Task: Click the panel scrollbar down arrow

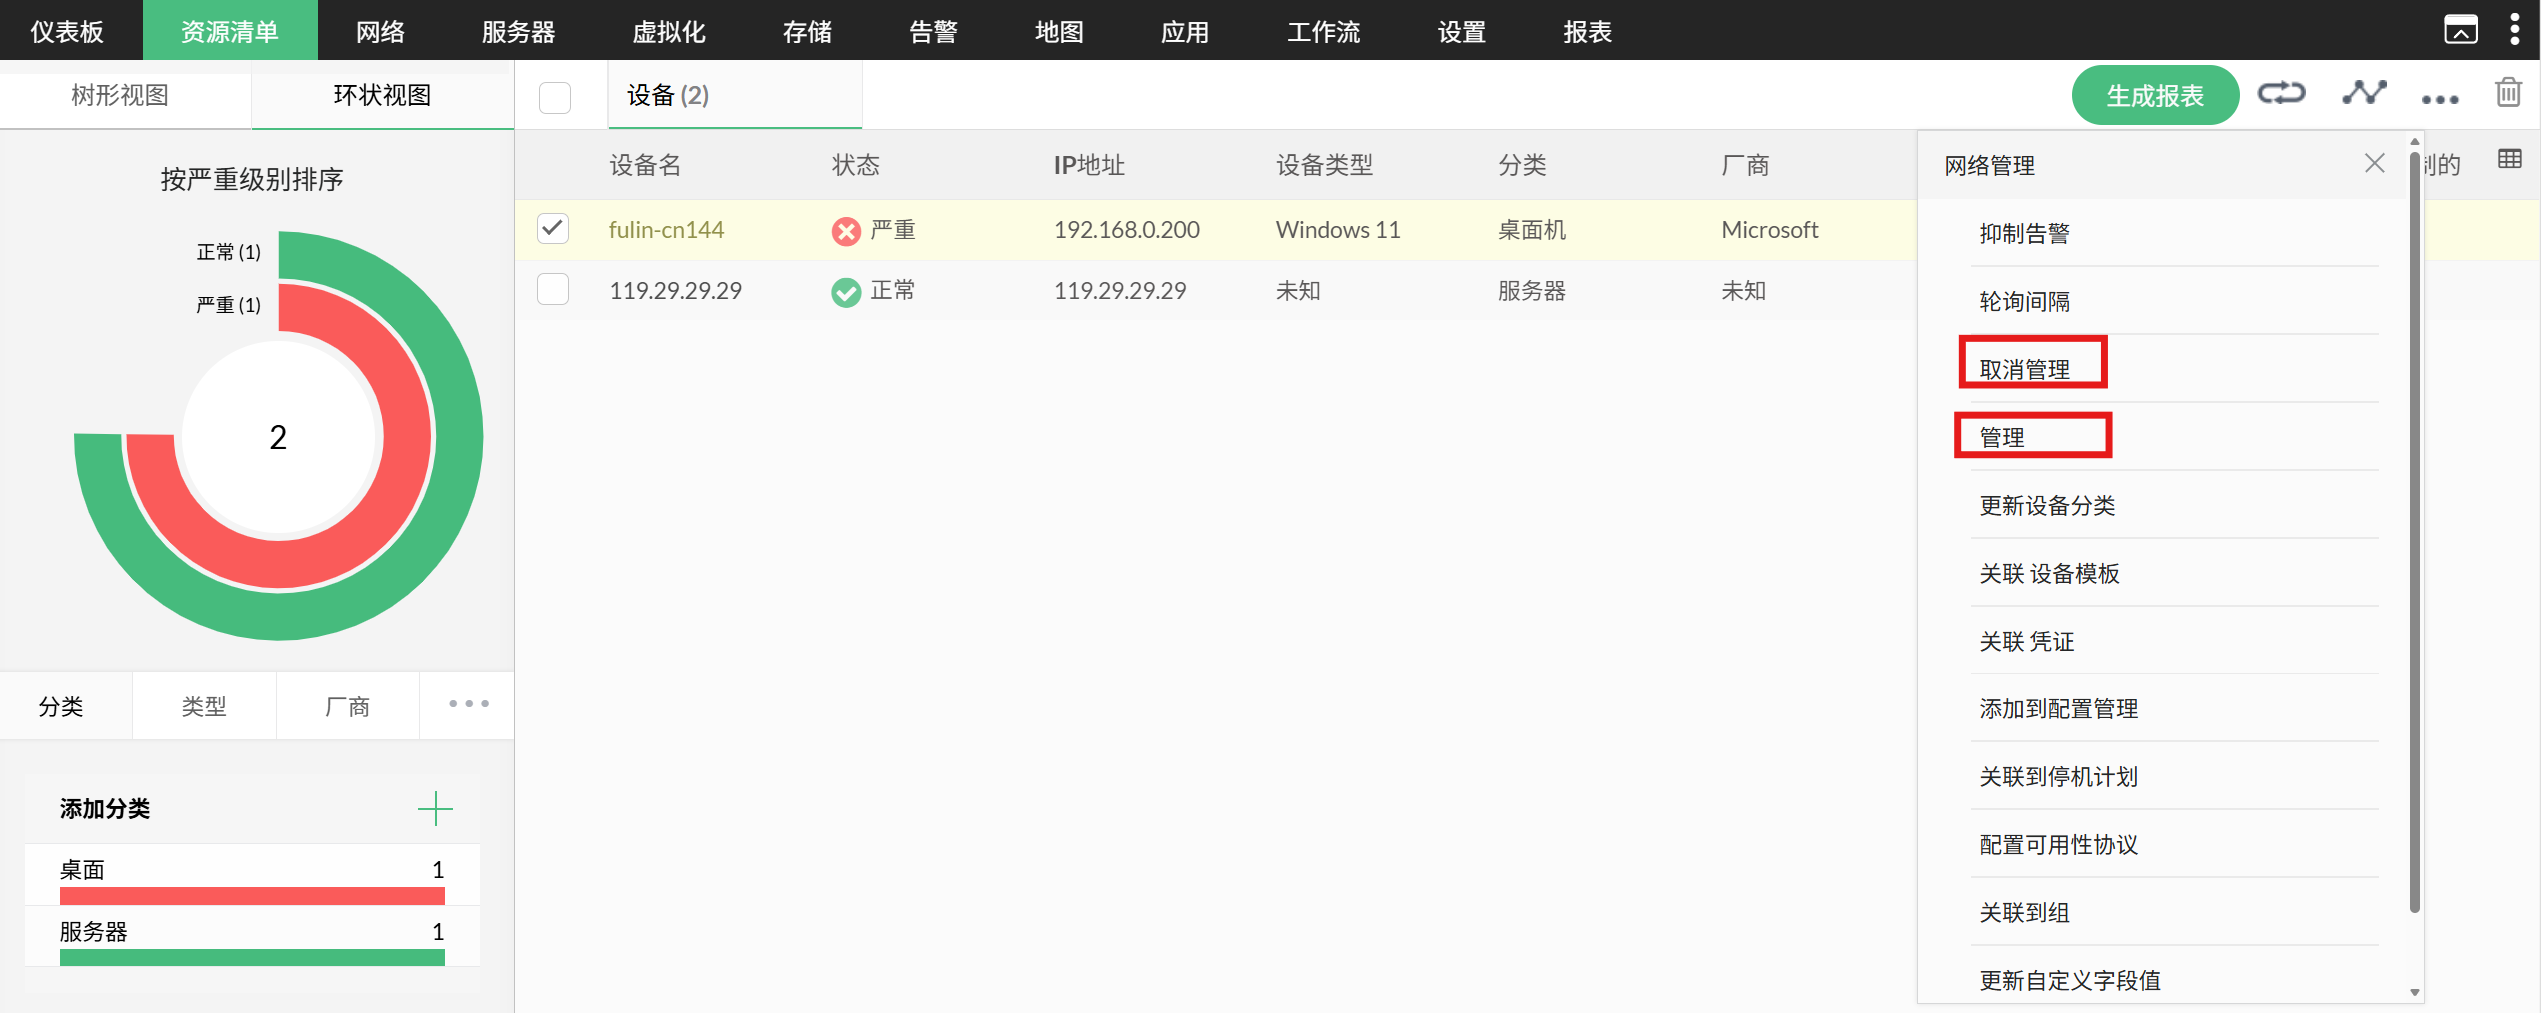Action: 2415,993
